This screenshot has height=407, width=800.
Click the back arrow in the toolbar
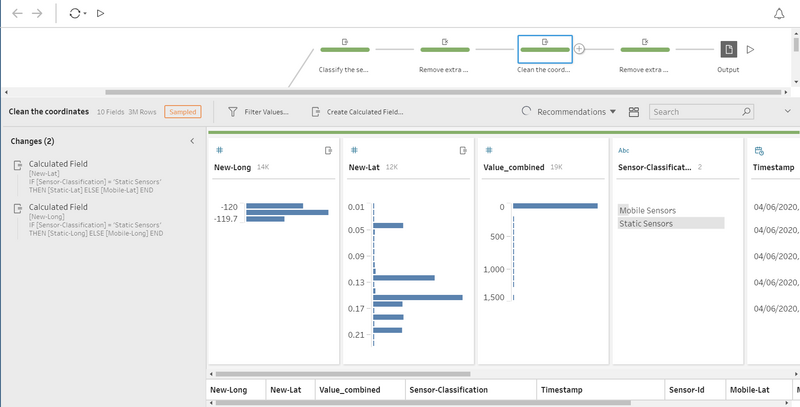[17, 14]
